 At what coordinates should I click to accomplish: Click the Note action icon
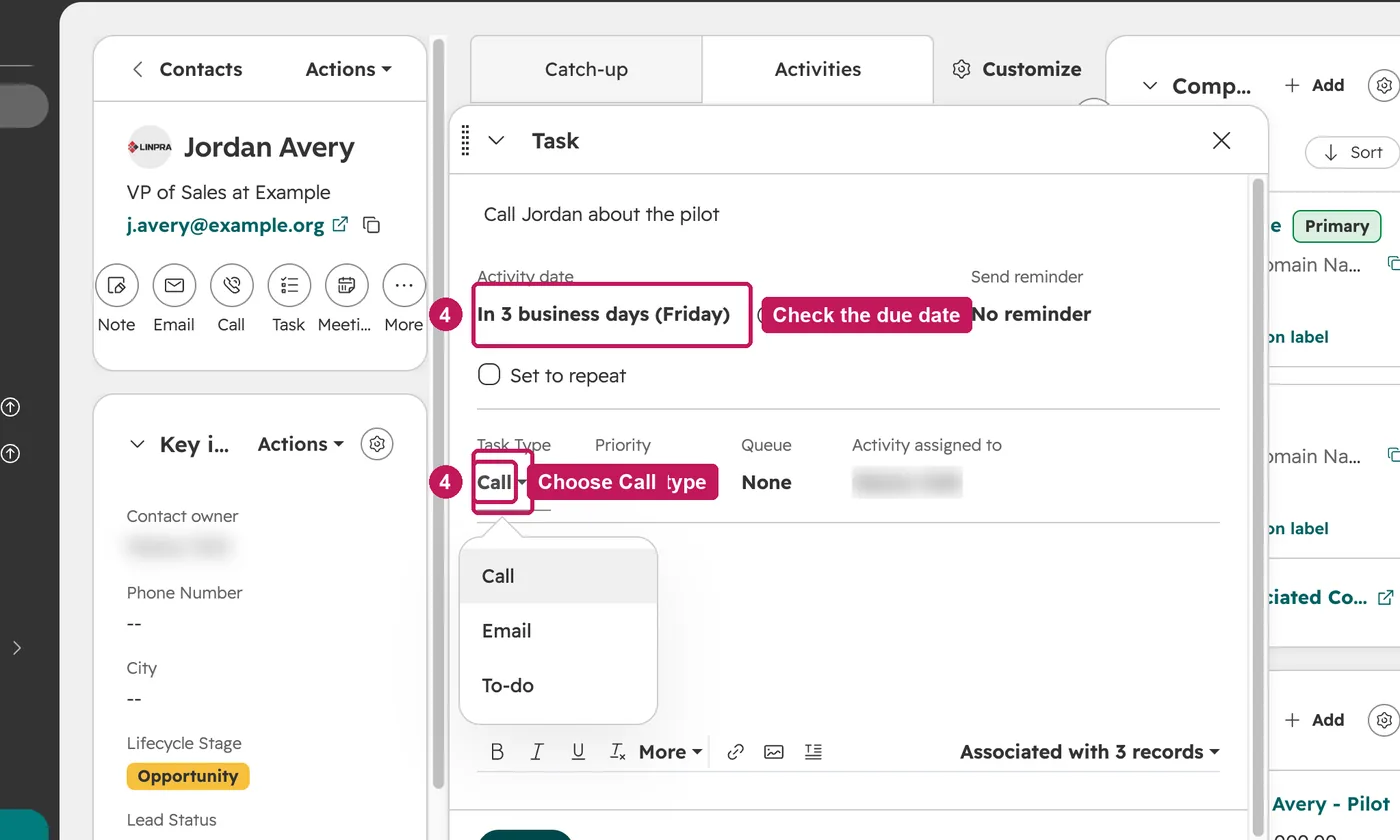coord(116,286)
